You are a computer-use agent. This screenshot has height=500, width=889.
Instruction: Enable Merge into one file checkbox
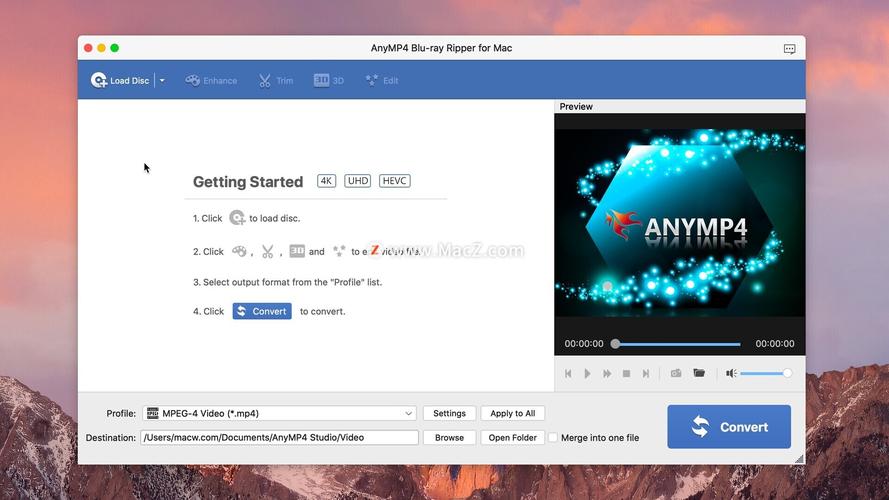pos(553,438)
